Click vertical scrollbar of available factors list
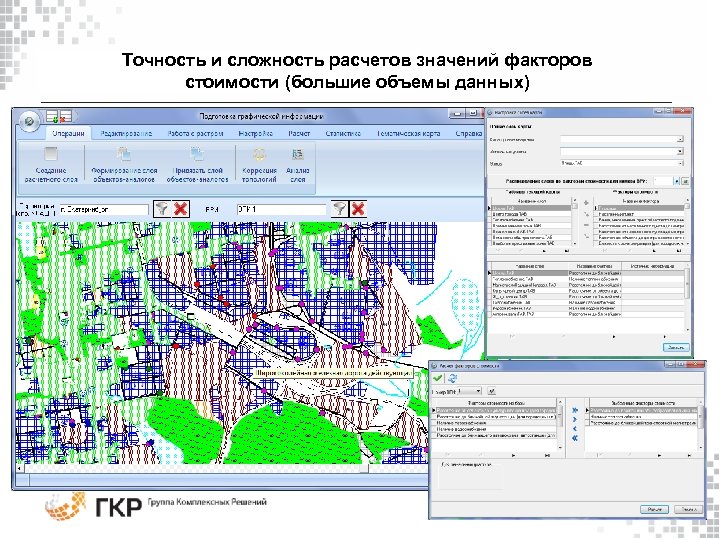Viewport: 720px width, 540px height. click(x=560, y=425)
